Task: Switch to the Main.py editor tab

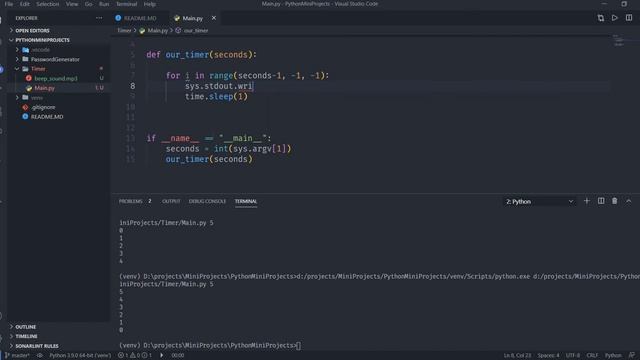Action: pyautogui.click(x=193, y=18)
